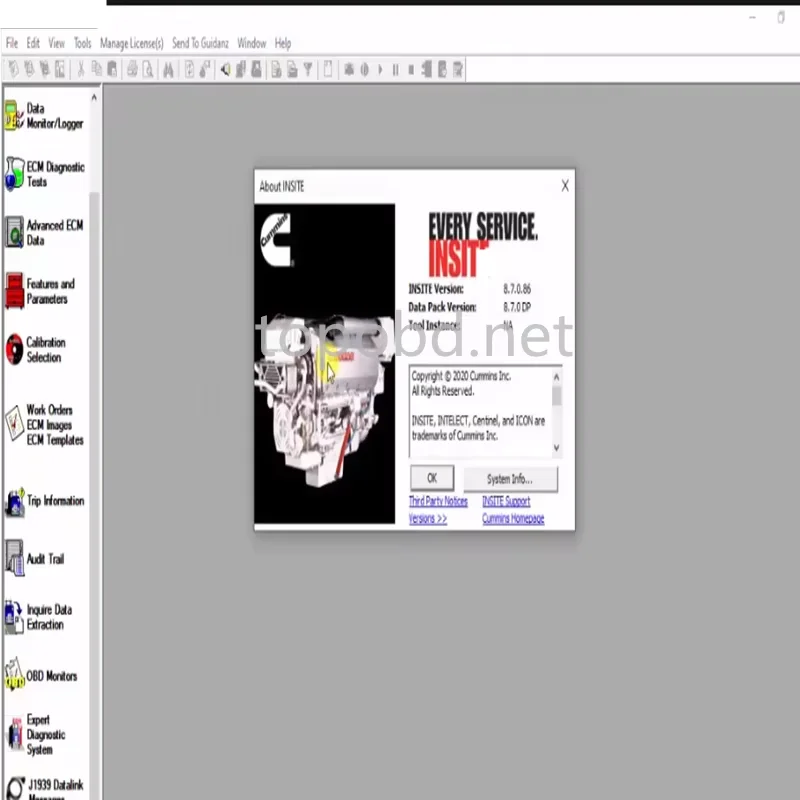Screen dimensions: 800x800
Task: Expand the Versions >> link
Action: 428,518
